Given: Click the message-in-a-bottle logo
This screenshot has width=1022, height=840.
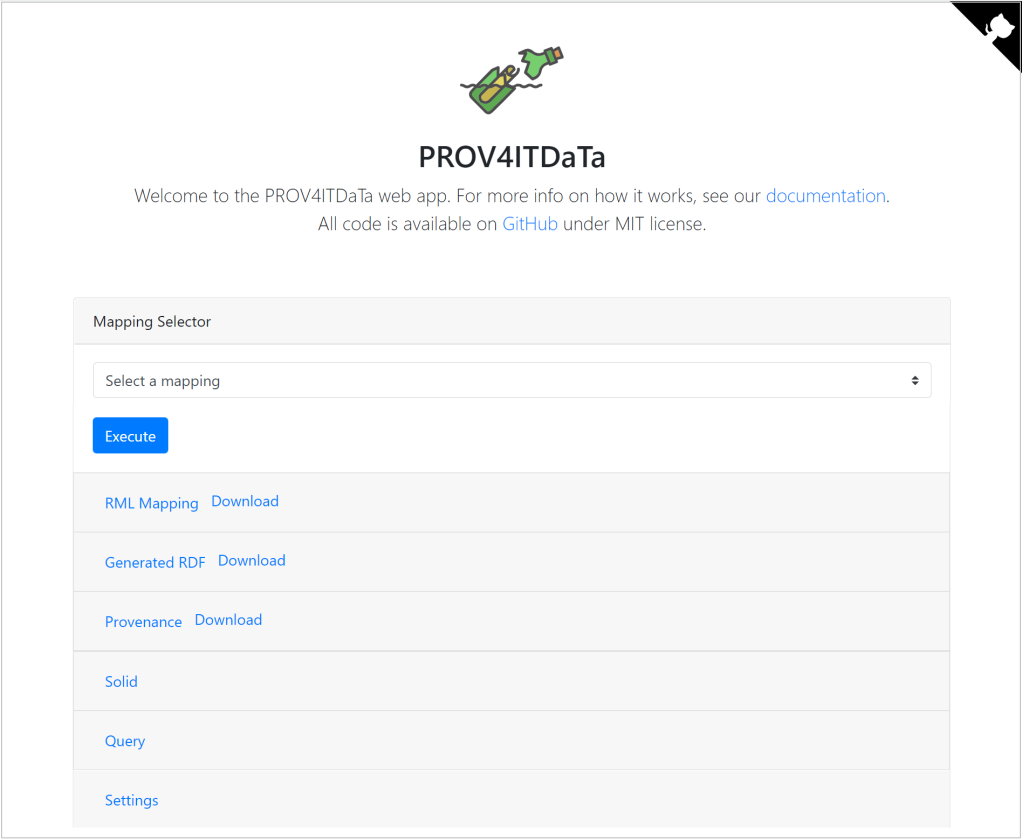Looking at the screenshot, I should click(x=512, y=80).
